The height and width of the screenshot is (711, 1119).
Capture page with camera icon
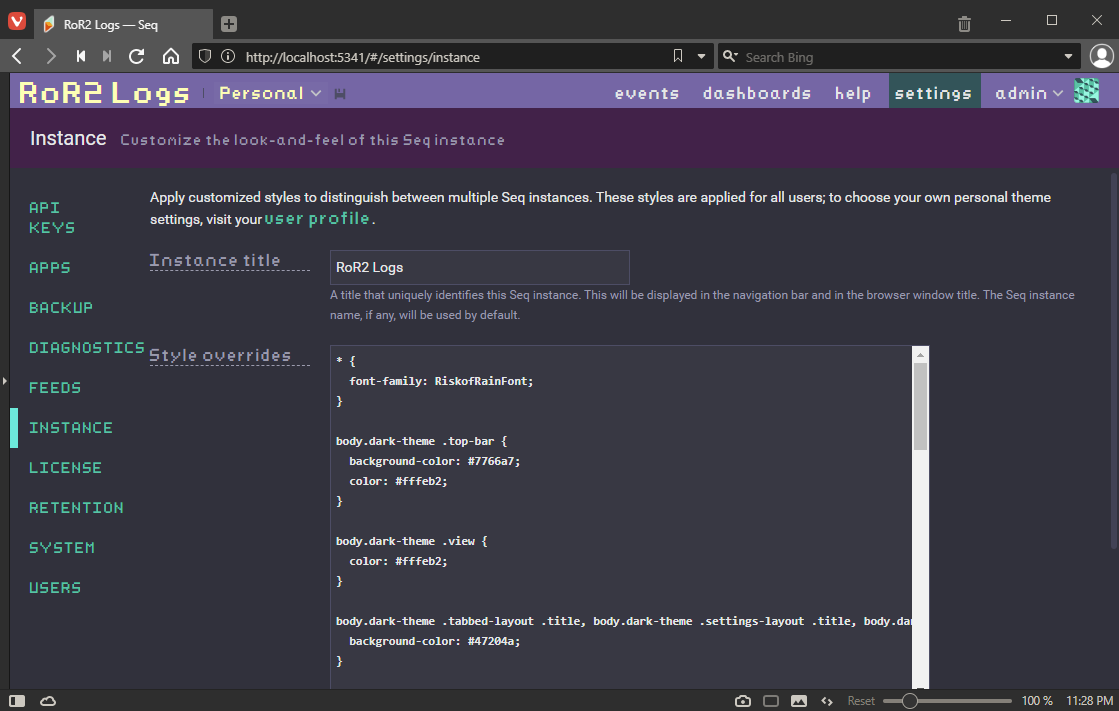click(743, 701)
